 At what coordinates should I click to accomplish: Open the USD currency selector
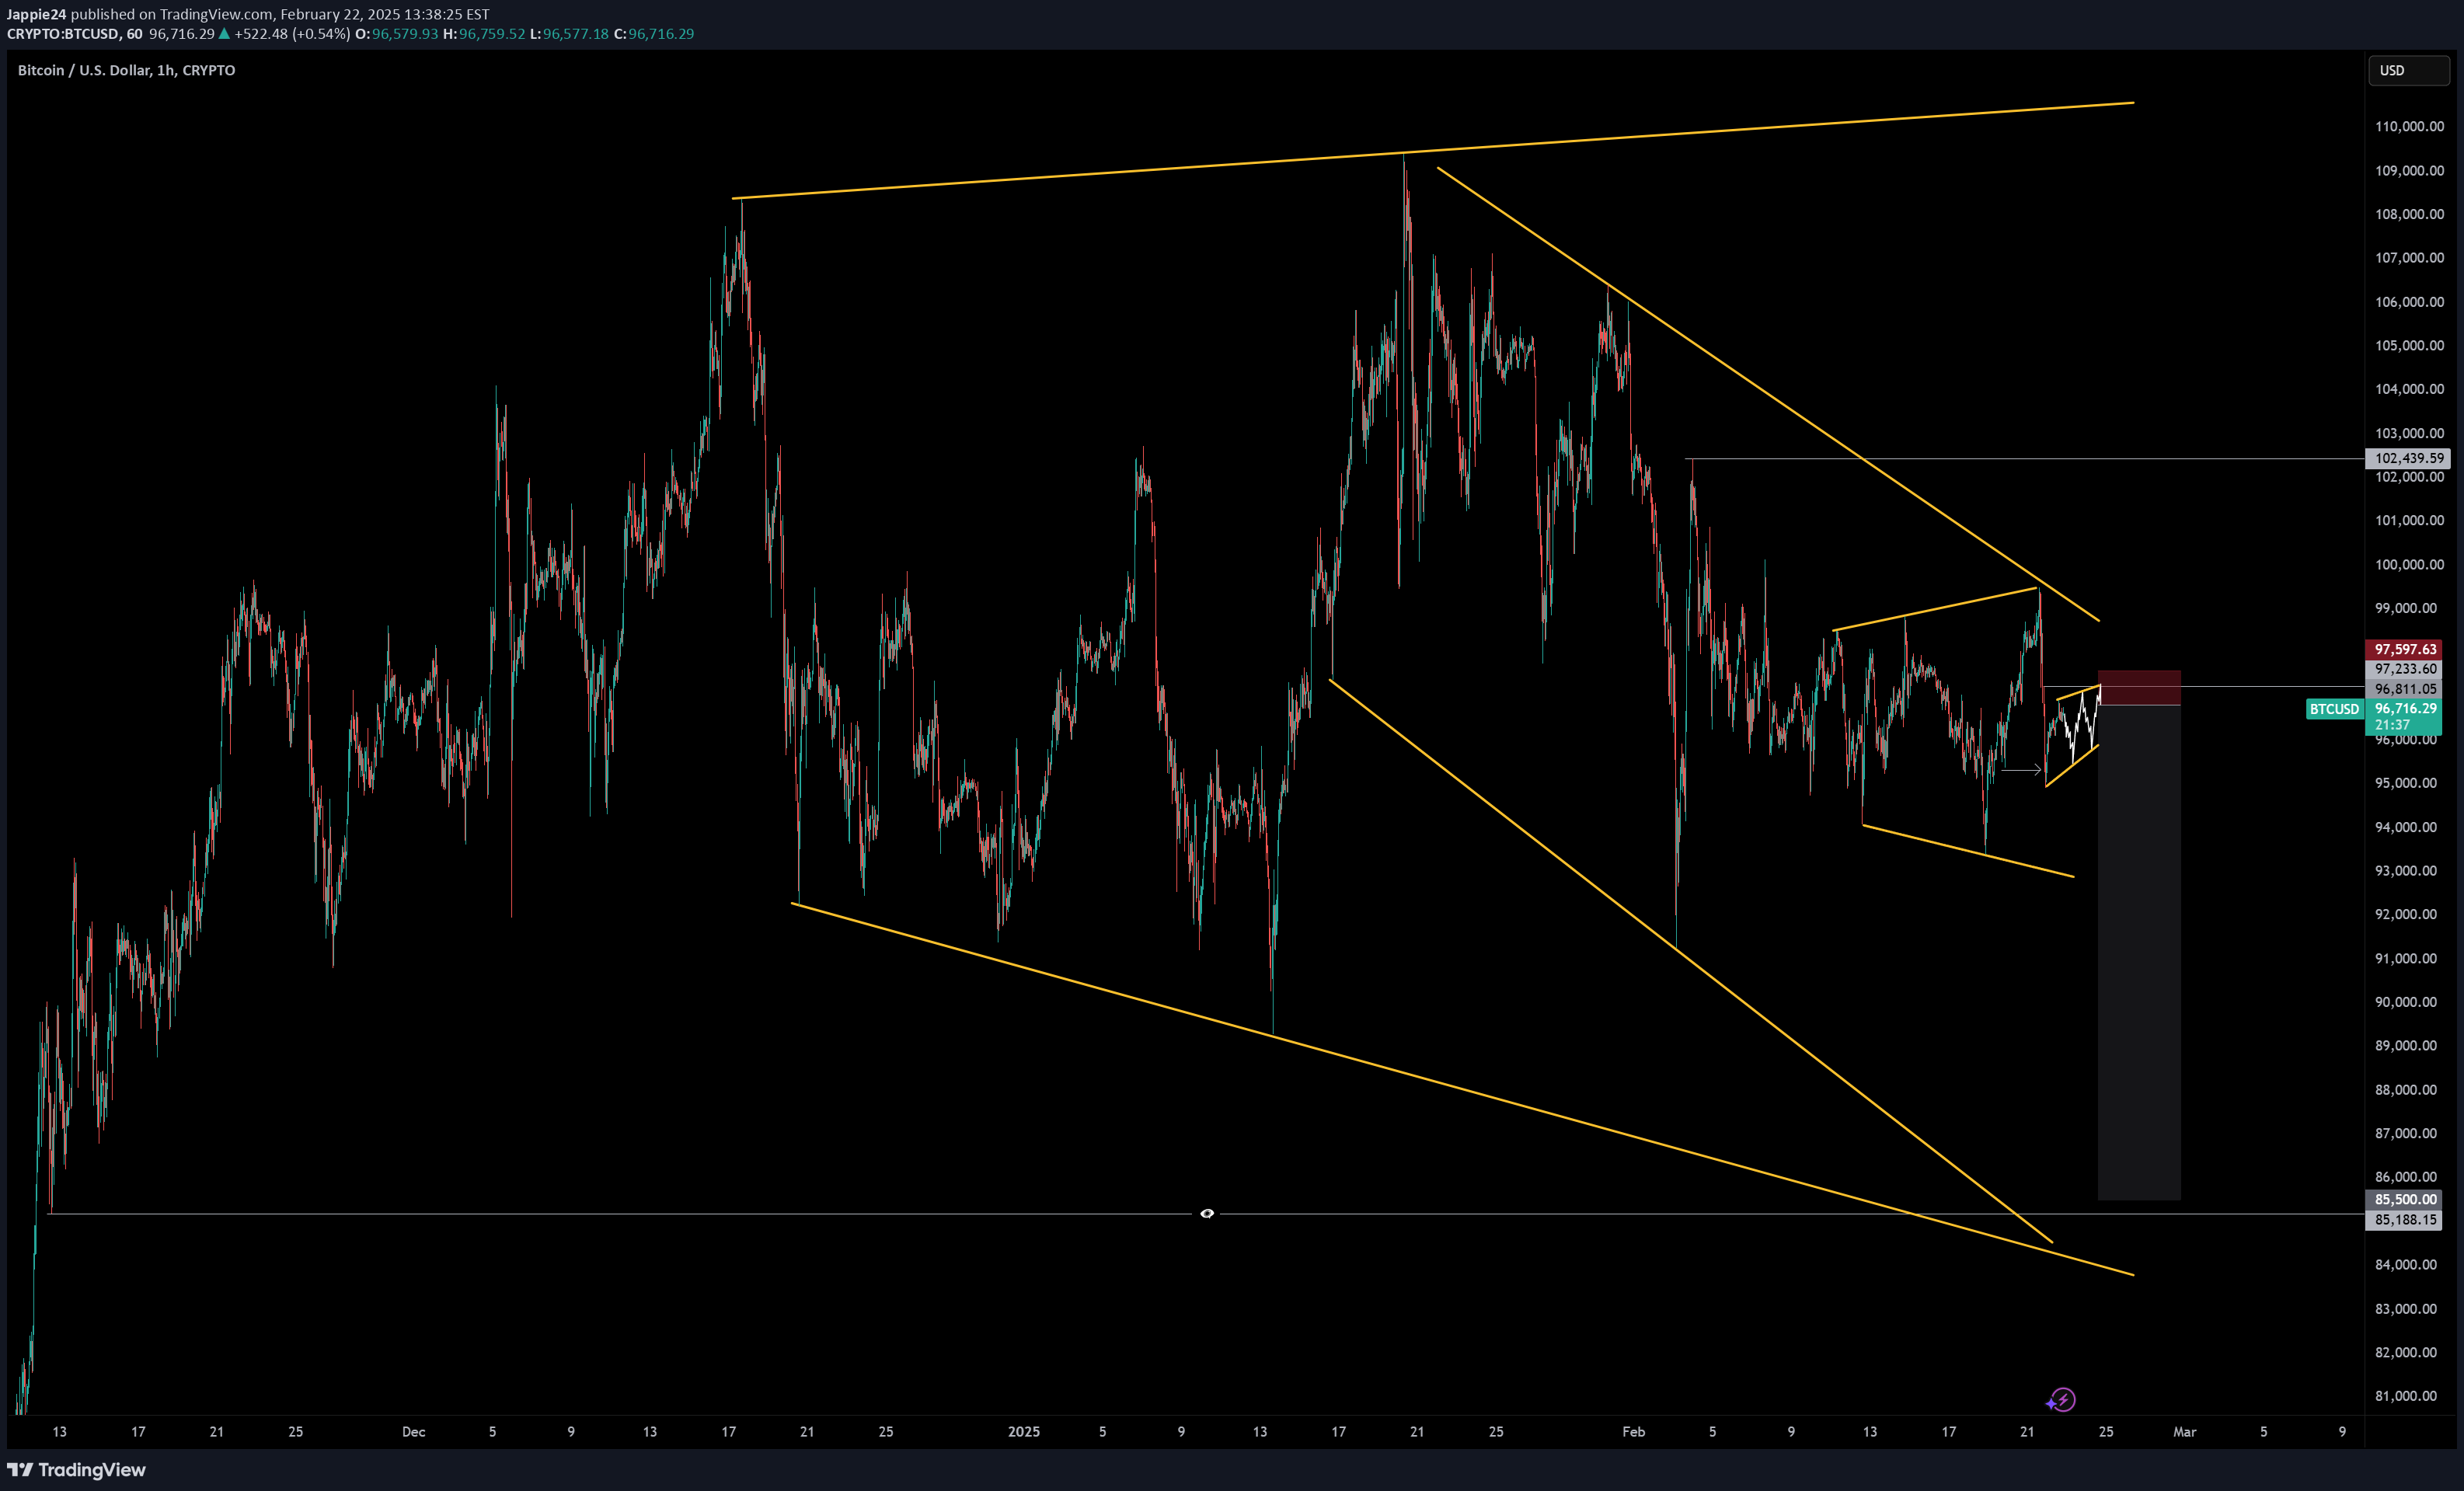click(x=2408, y=70)
